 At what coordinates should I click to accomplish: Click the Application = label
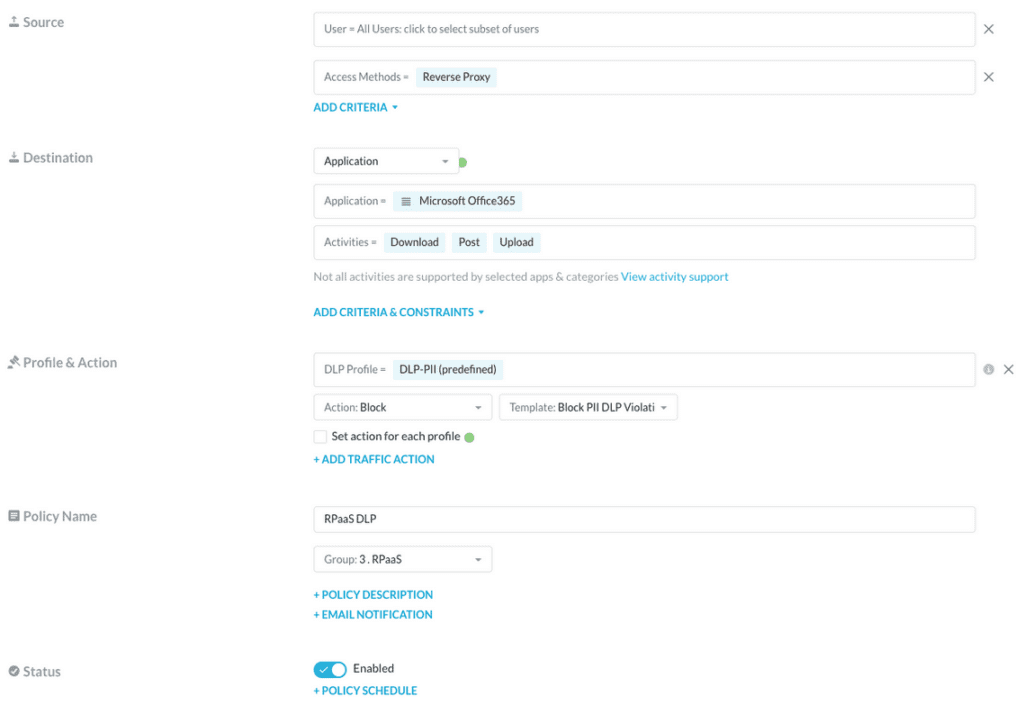(355, 201)
